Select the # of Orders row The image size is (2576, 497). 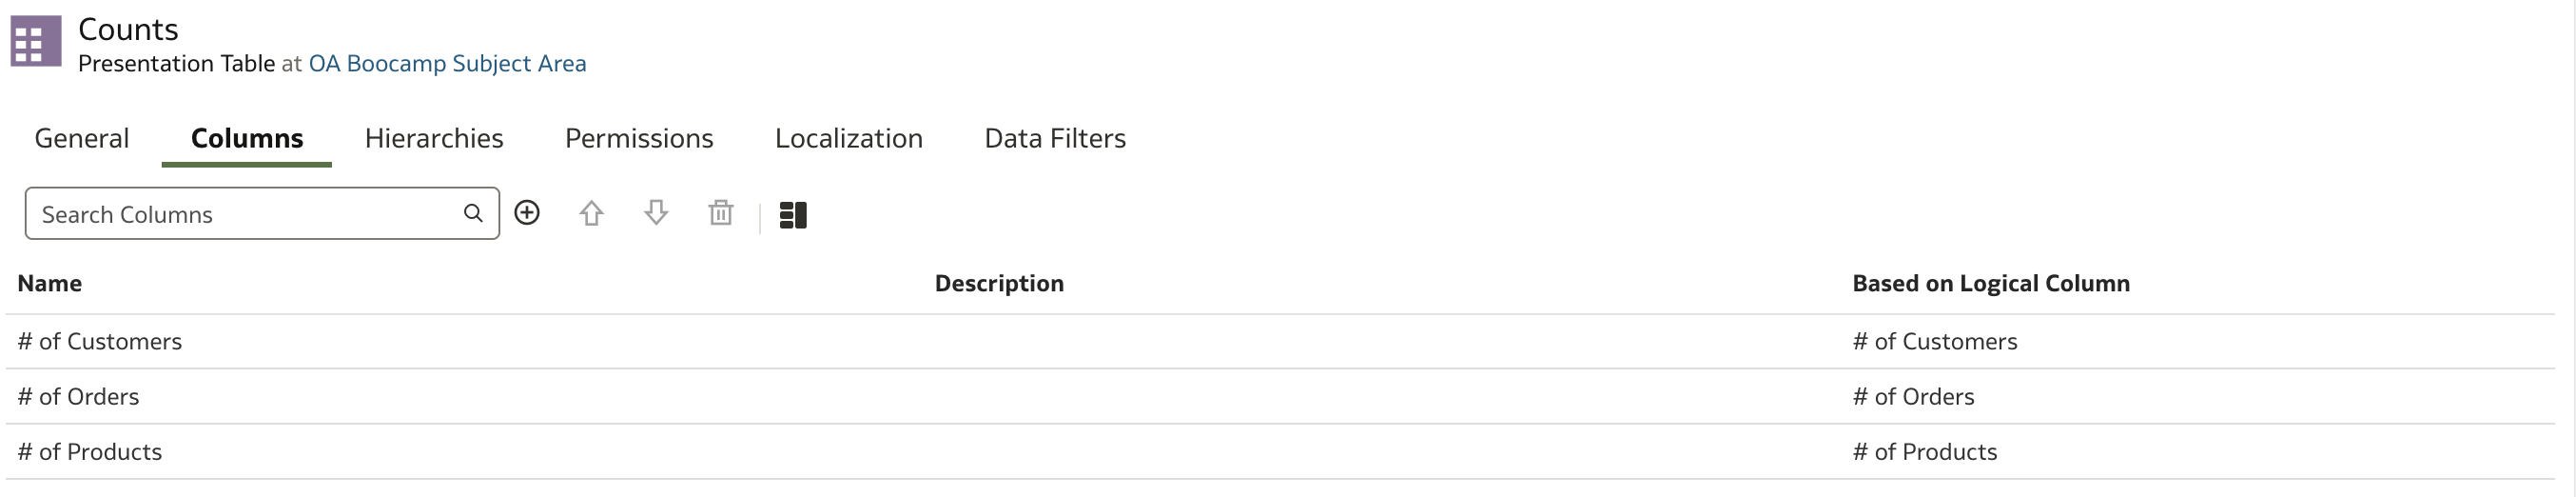pyautogui.click(x=1280, y=397)
